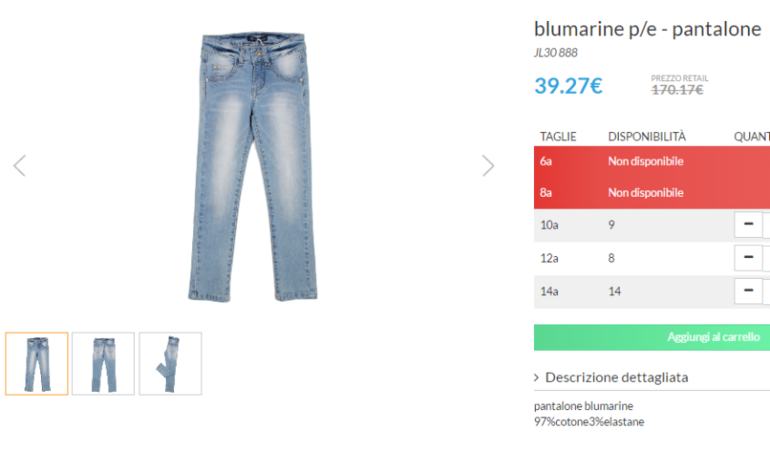The height and width of the screenshot is (452, 770).
Task: Decrease quantity for size 10a
Action: (747, 225)
